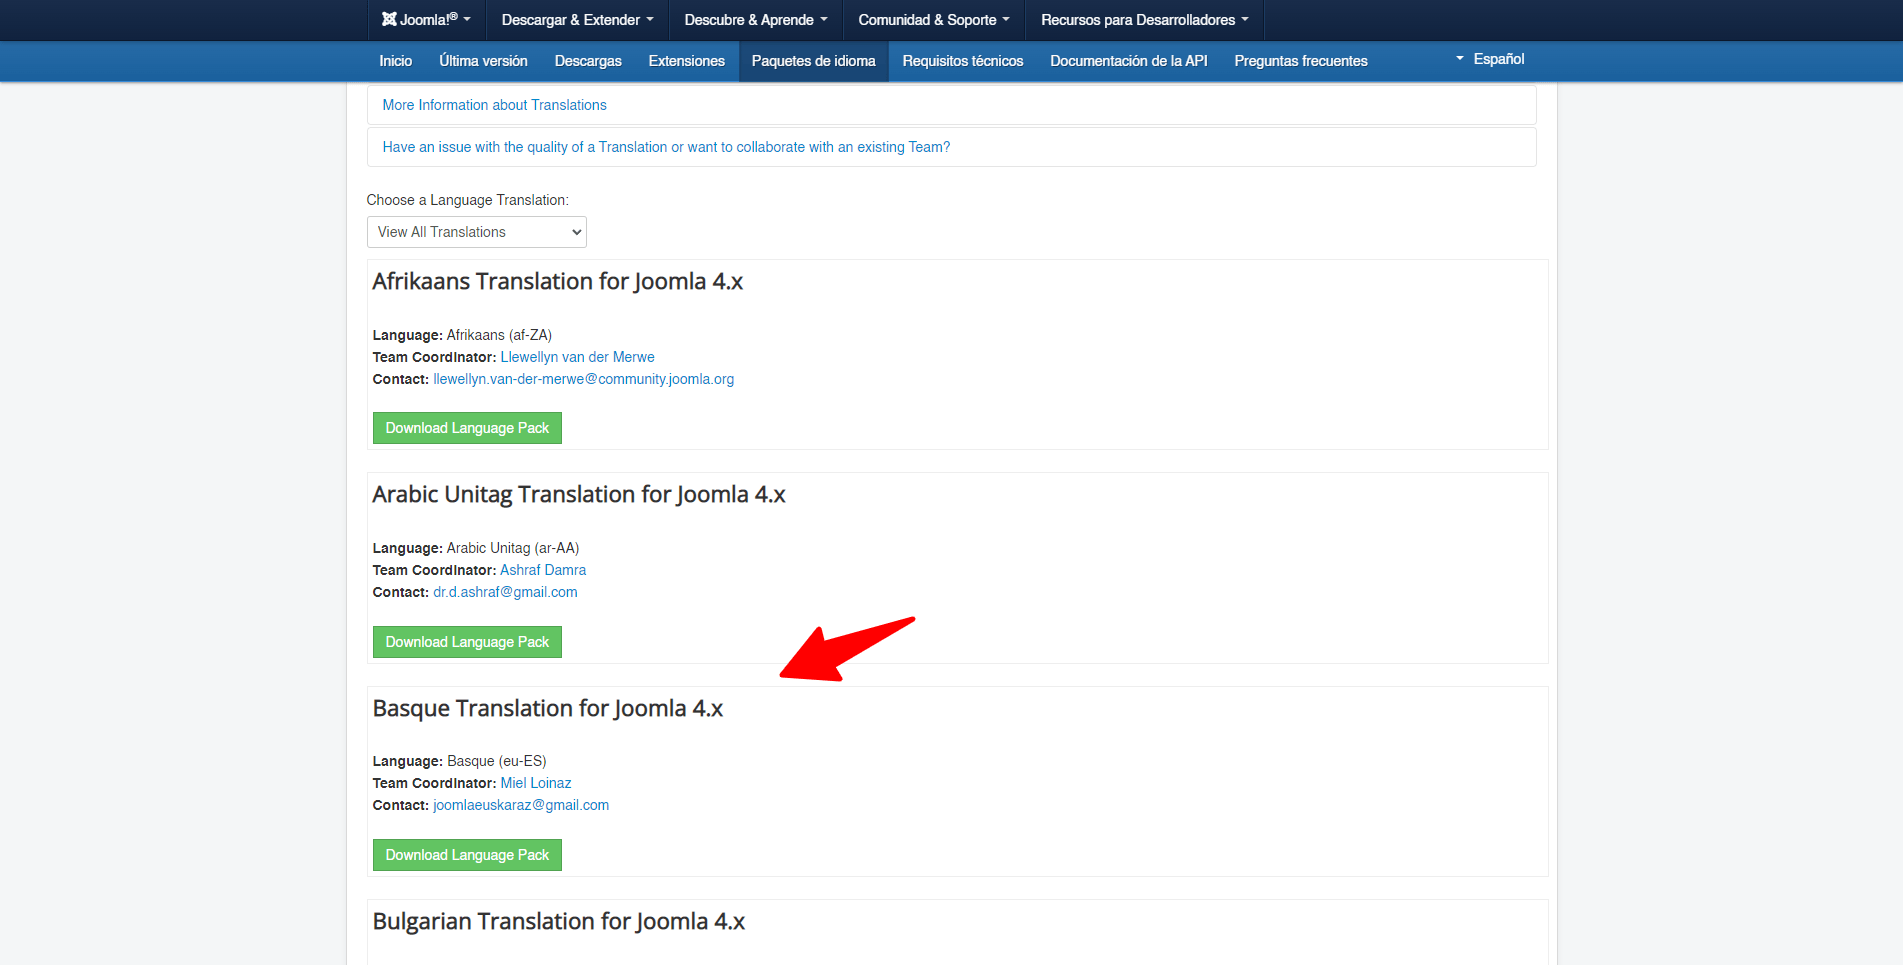Open the Español language selector
Image resolution: width=1903 pixels, height=965 pixels.
click(x=1490, y=59)
